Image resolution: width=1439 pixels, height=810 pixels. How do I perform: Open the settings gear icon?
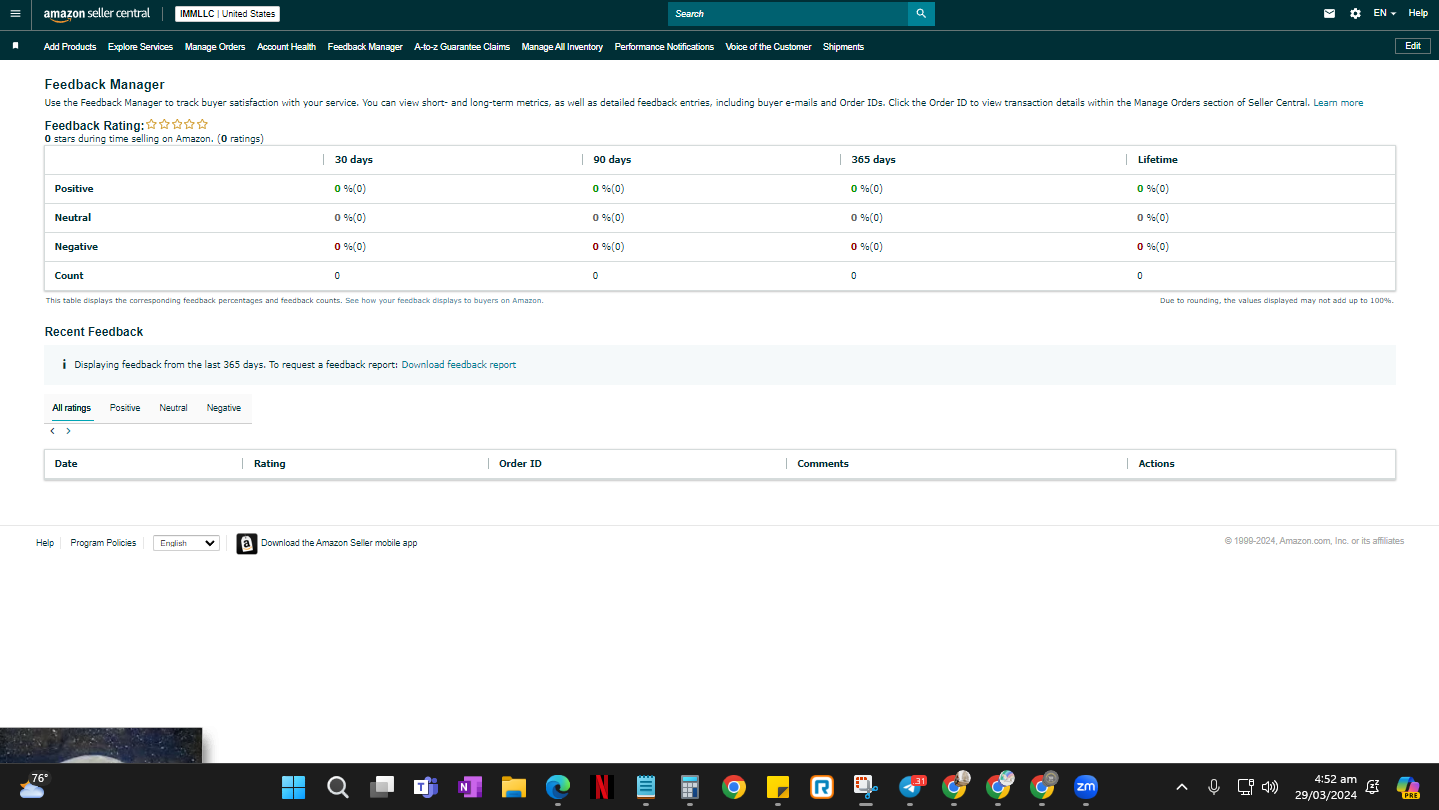click(1355, 14)
